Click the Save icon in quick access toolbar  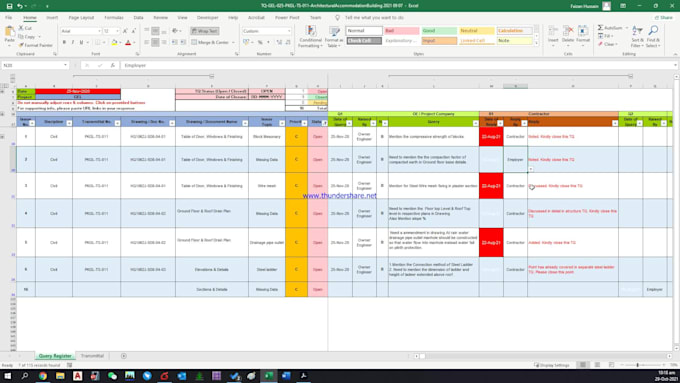point(10,6)
